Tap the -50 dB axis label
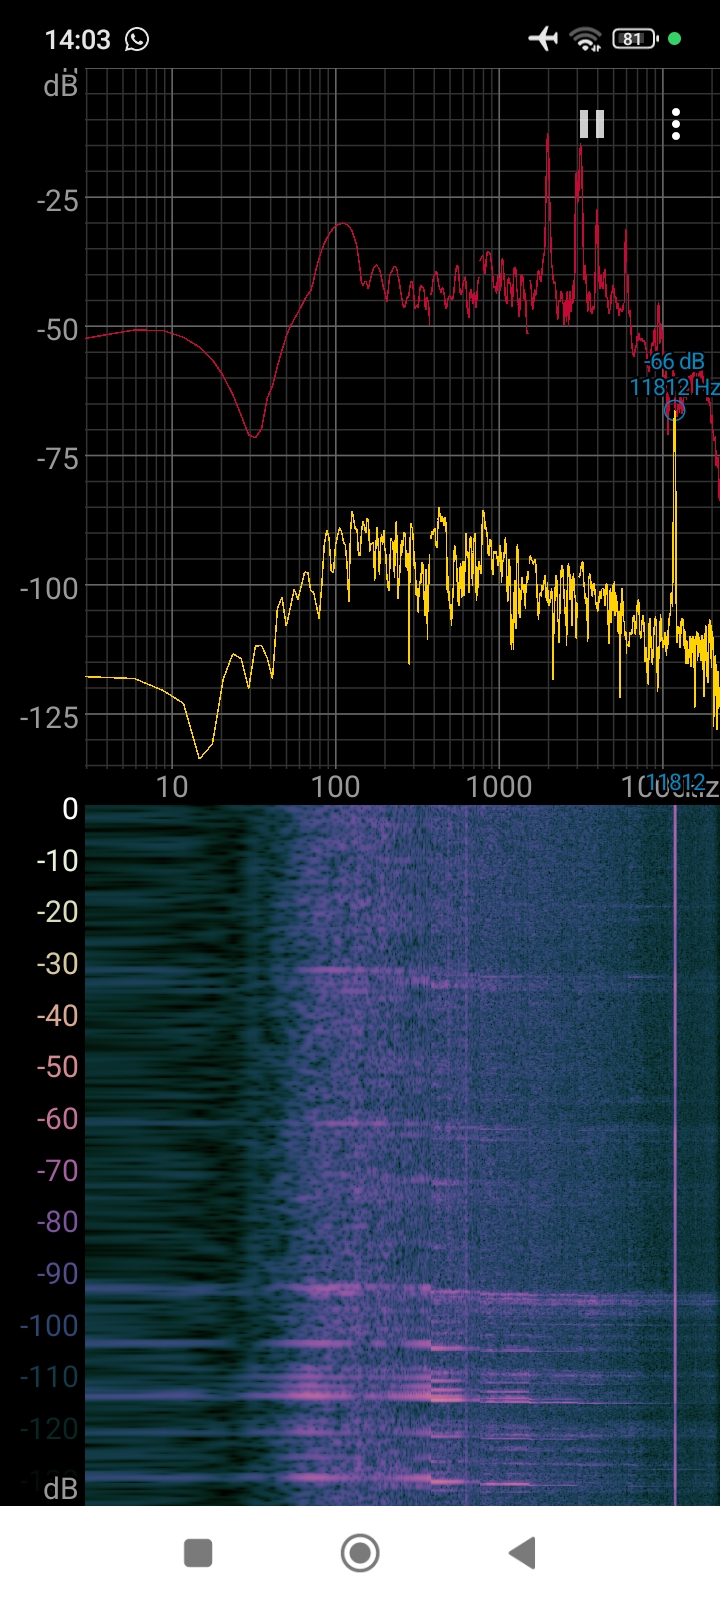 [57, 330]
